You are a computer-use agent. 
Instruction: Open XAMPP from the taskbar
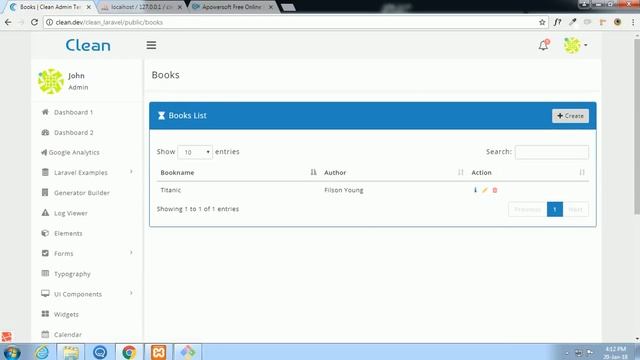click(158, 352)
